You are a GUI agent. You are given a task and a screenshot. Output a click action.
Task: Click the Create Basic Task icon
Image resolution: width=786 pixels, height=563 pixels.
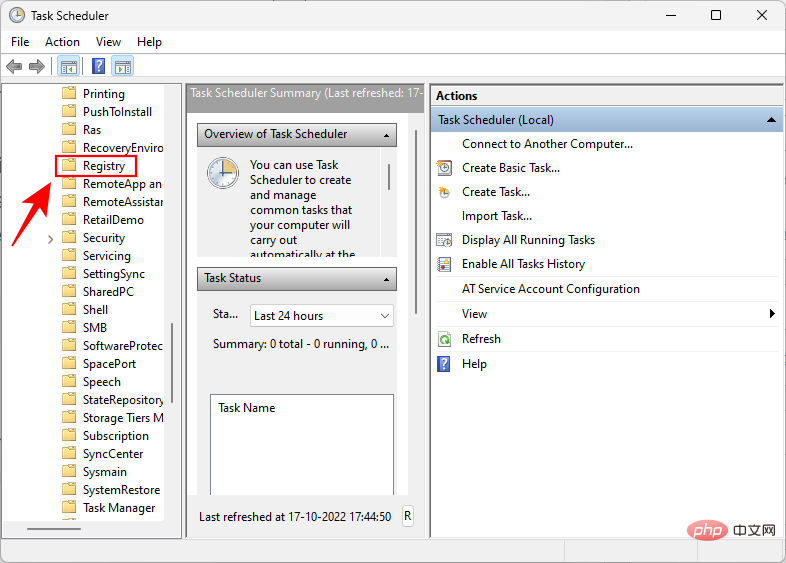coord(444,168)
